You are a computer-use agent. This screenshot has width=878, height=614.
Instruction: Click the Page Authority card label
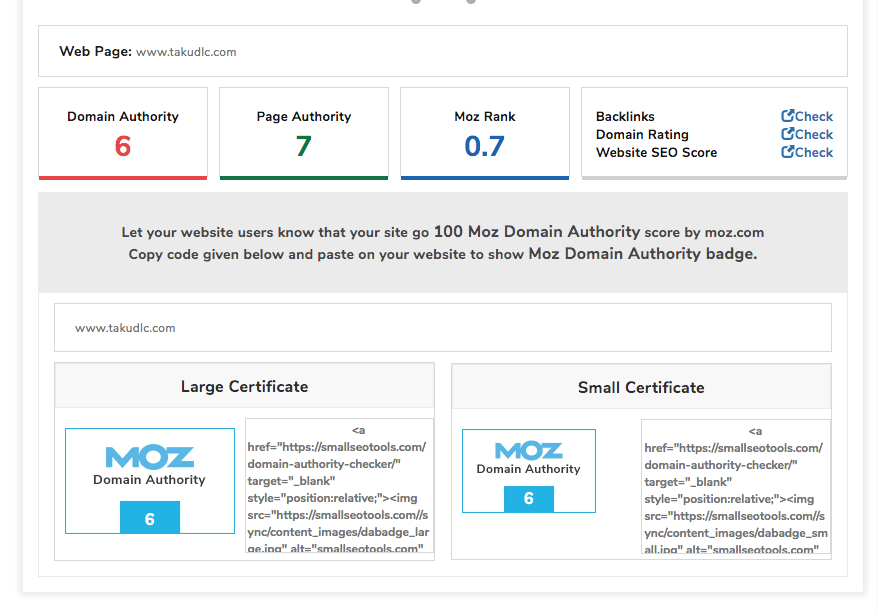pyautogui.click(x=304, y=116)
